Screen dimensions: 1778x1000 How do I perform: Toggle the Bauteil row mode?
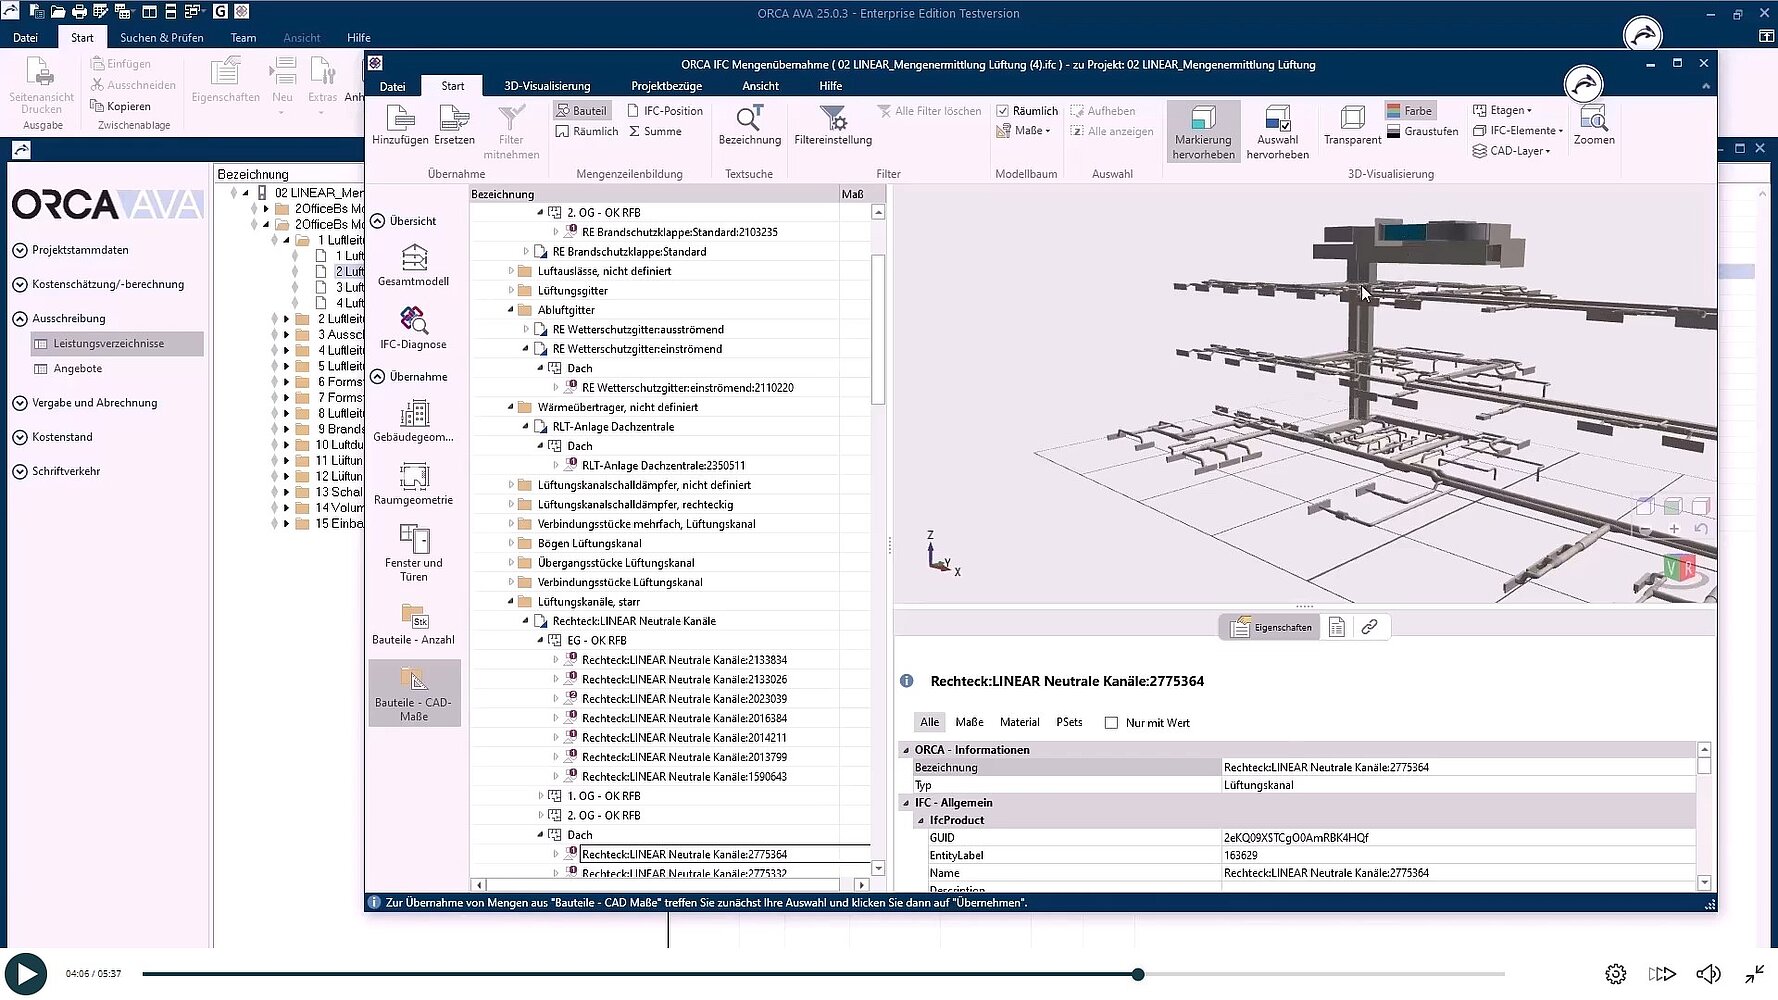(x=581, y=111)
